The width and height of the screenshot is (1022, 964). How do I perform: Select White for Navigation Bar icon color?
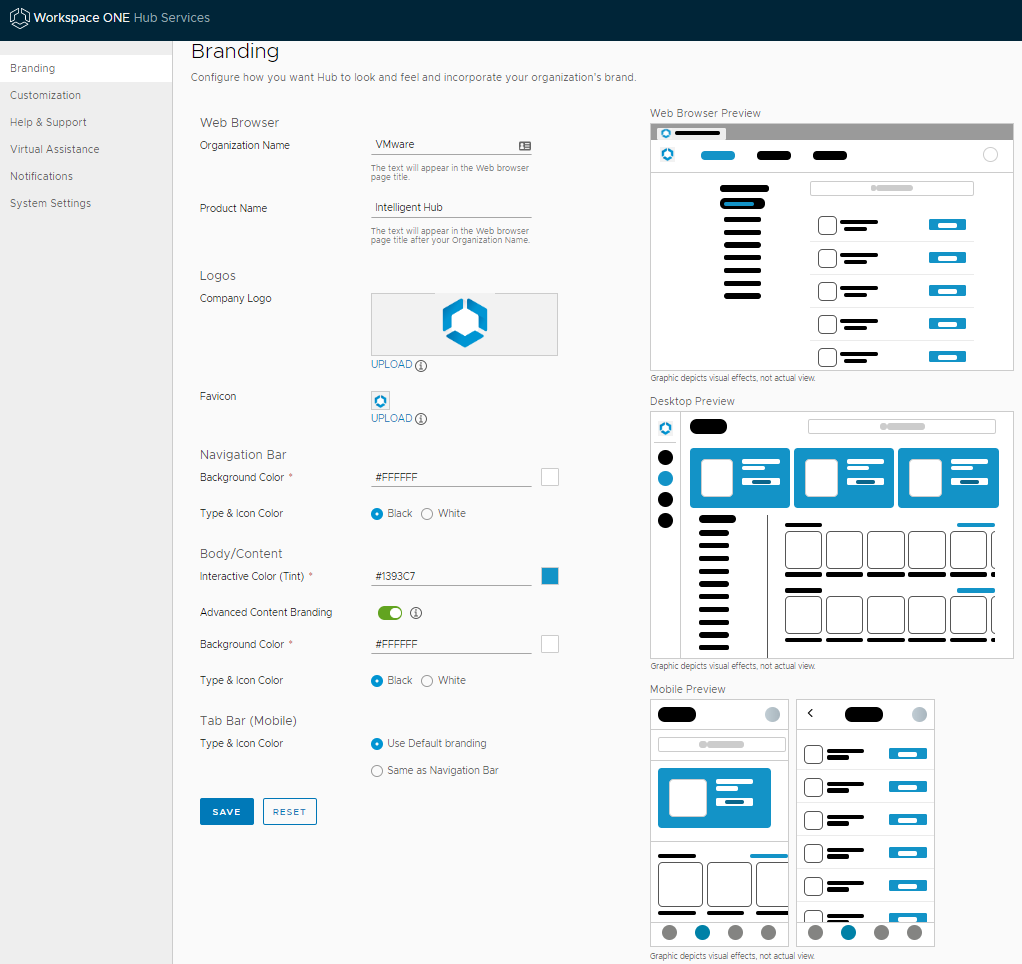(427, 514)
